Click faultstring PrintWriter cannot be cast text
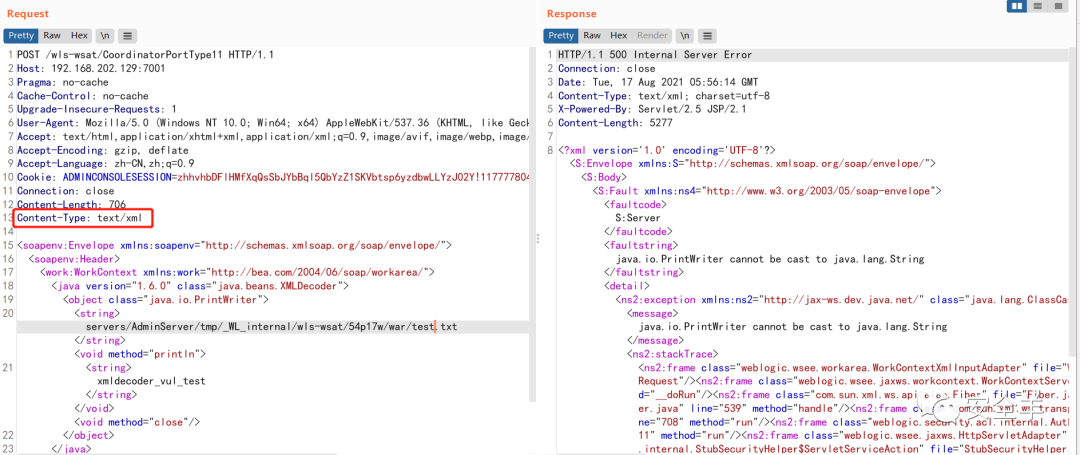The image size is (1080, 455). [x=770, y=259]
